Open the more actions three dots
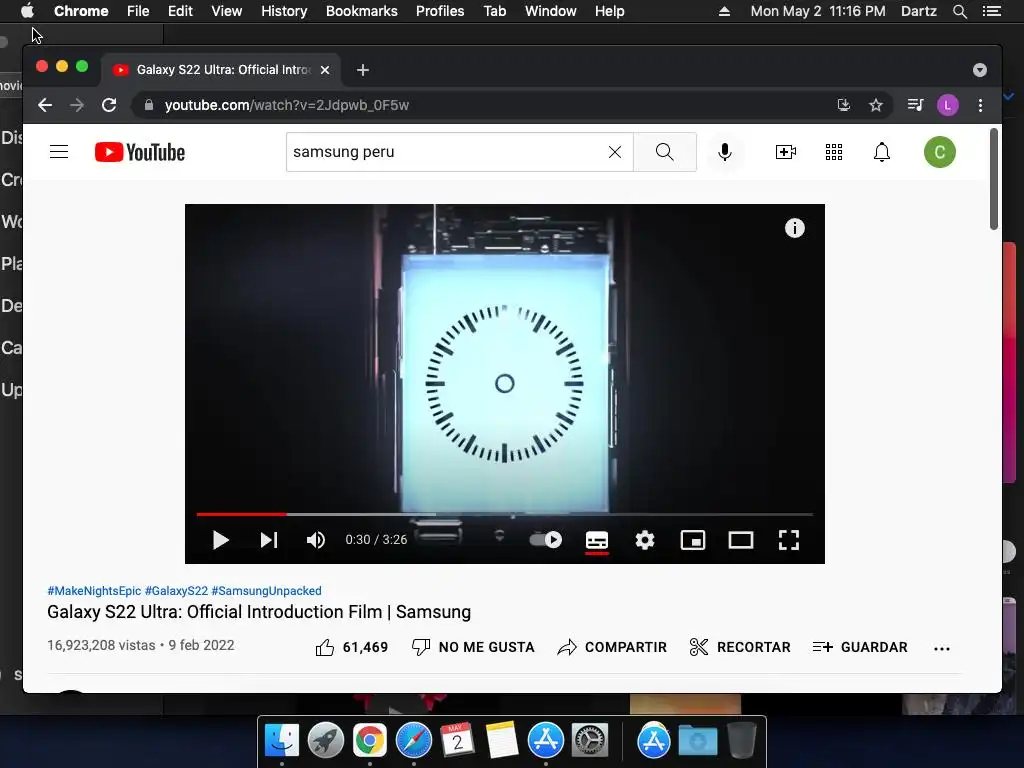The width and height of the screenshot is (1024, 768). click(x=942, y=648)
